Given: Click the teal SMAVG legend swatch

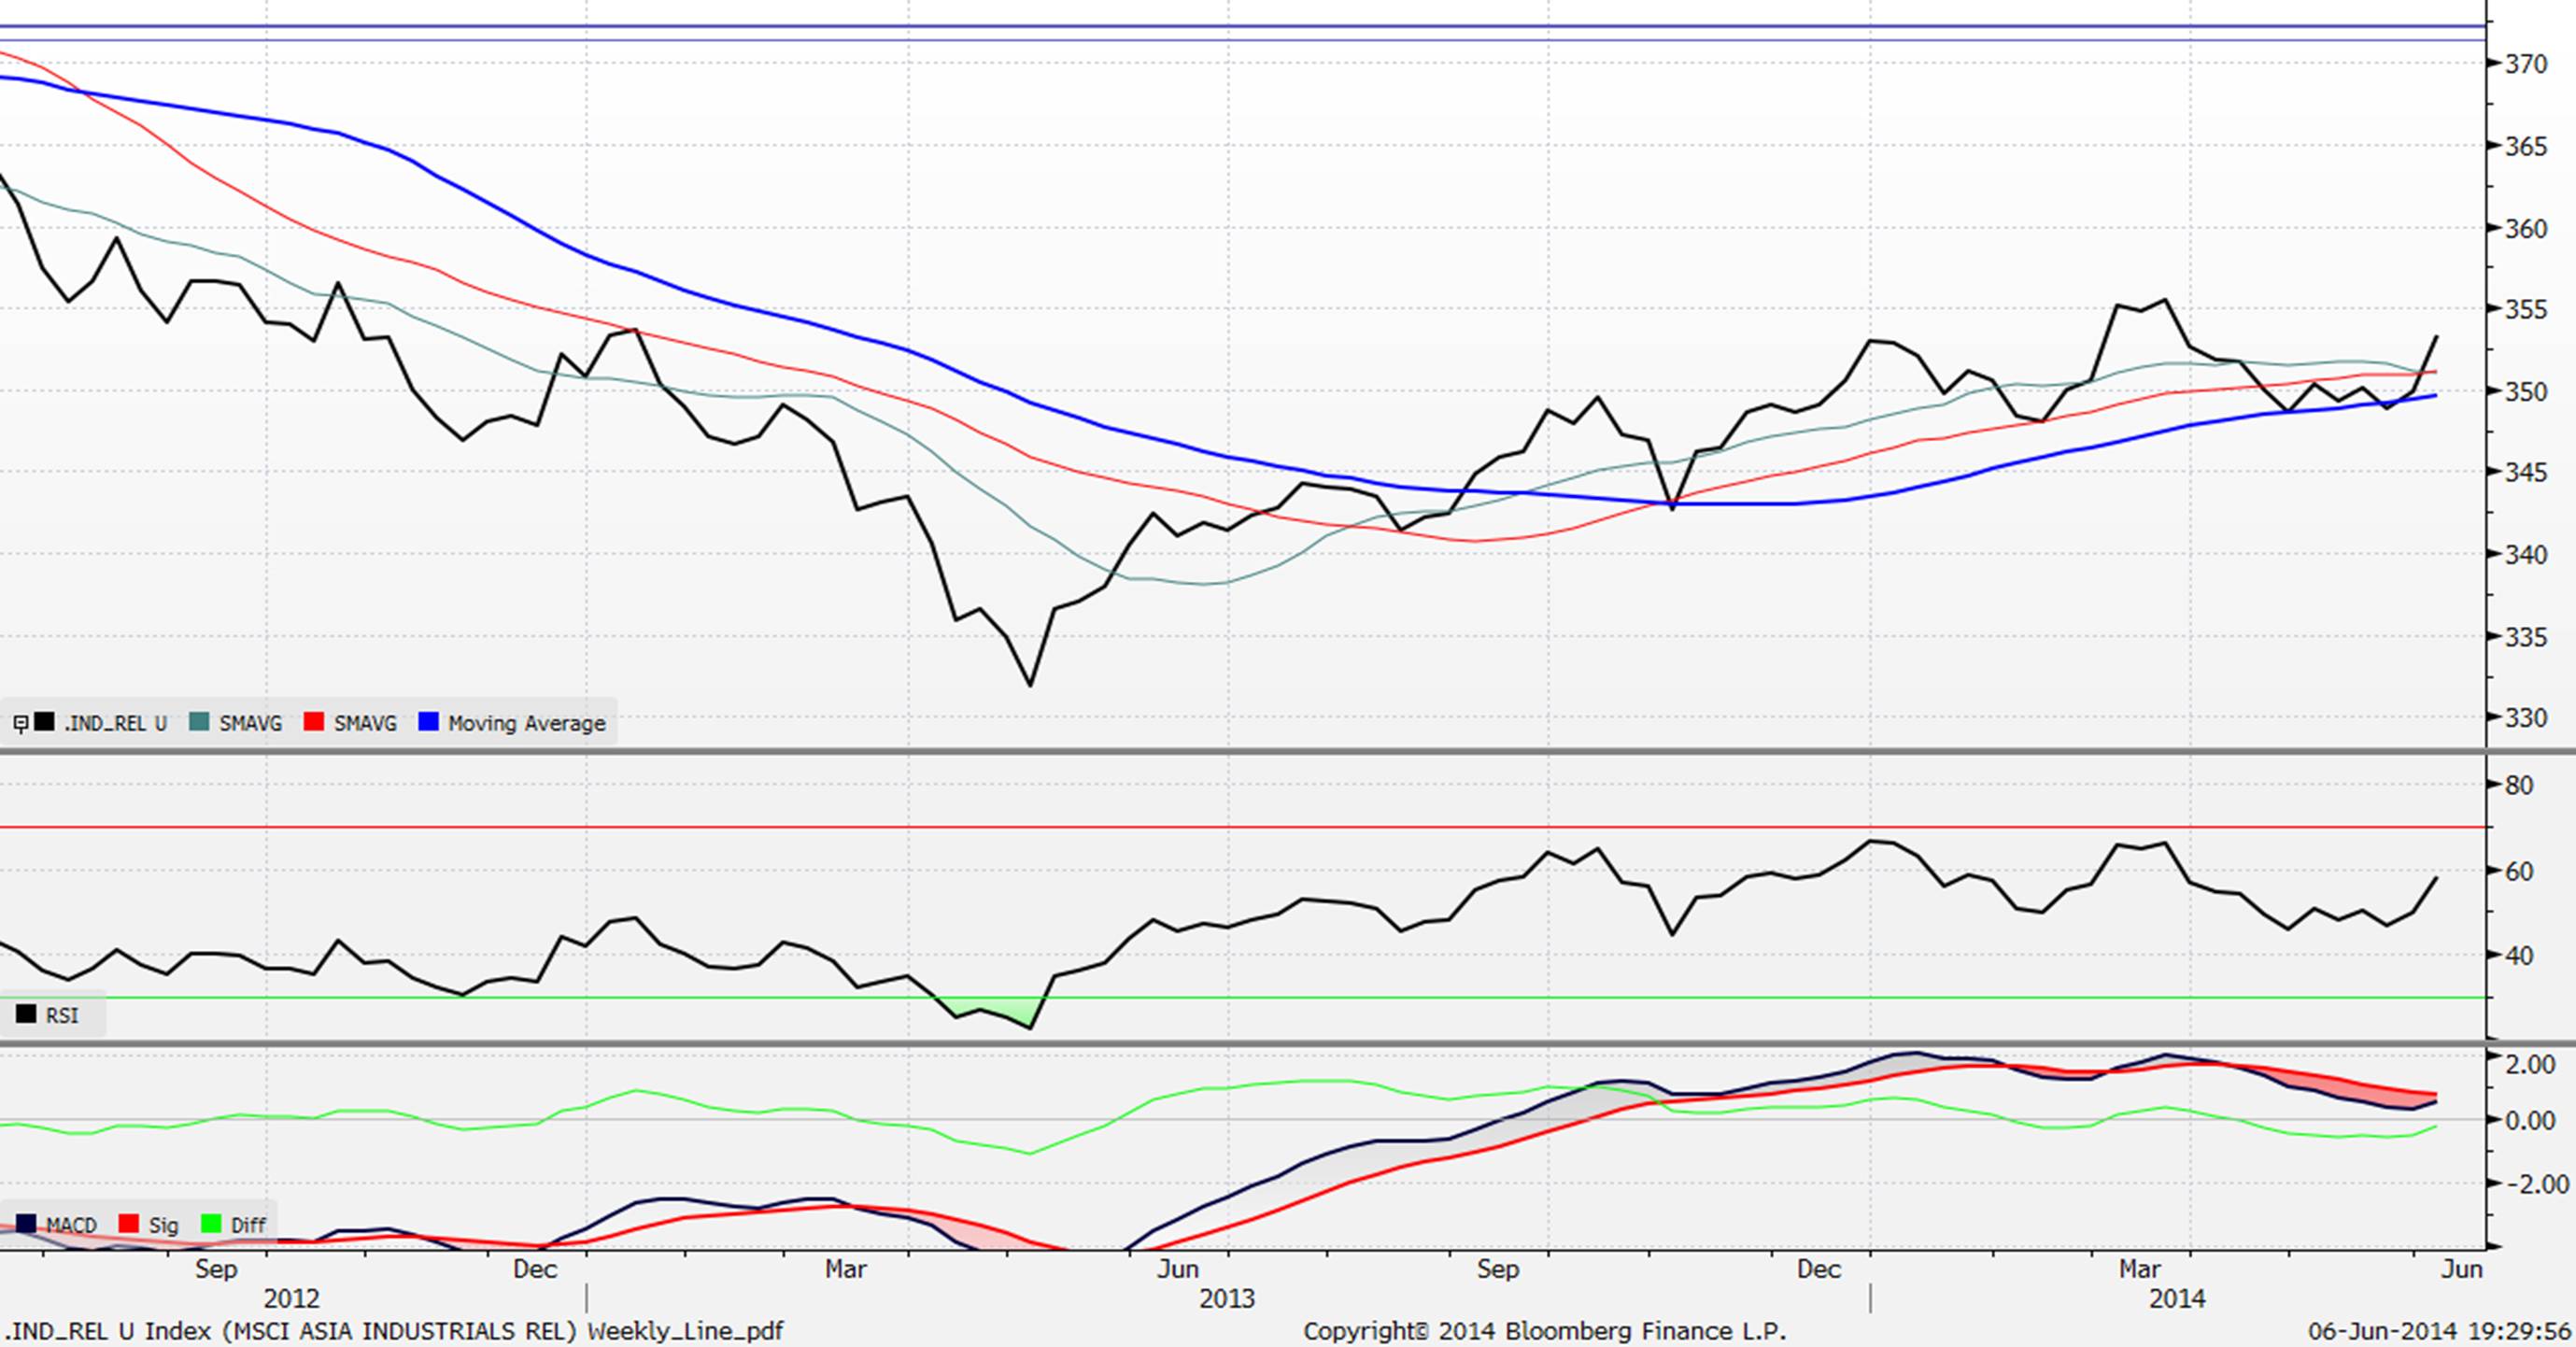Looking at the screenshot, I should tap(199, 722).
